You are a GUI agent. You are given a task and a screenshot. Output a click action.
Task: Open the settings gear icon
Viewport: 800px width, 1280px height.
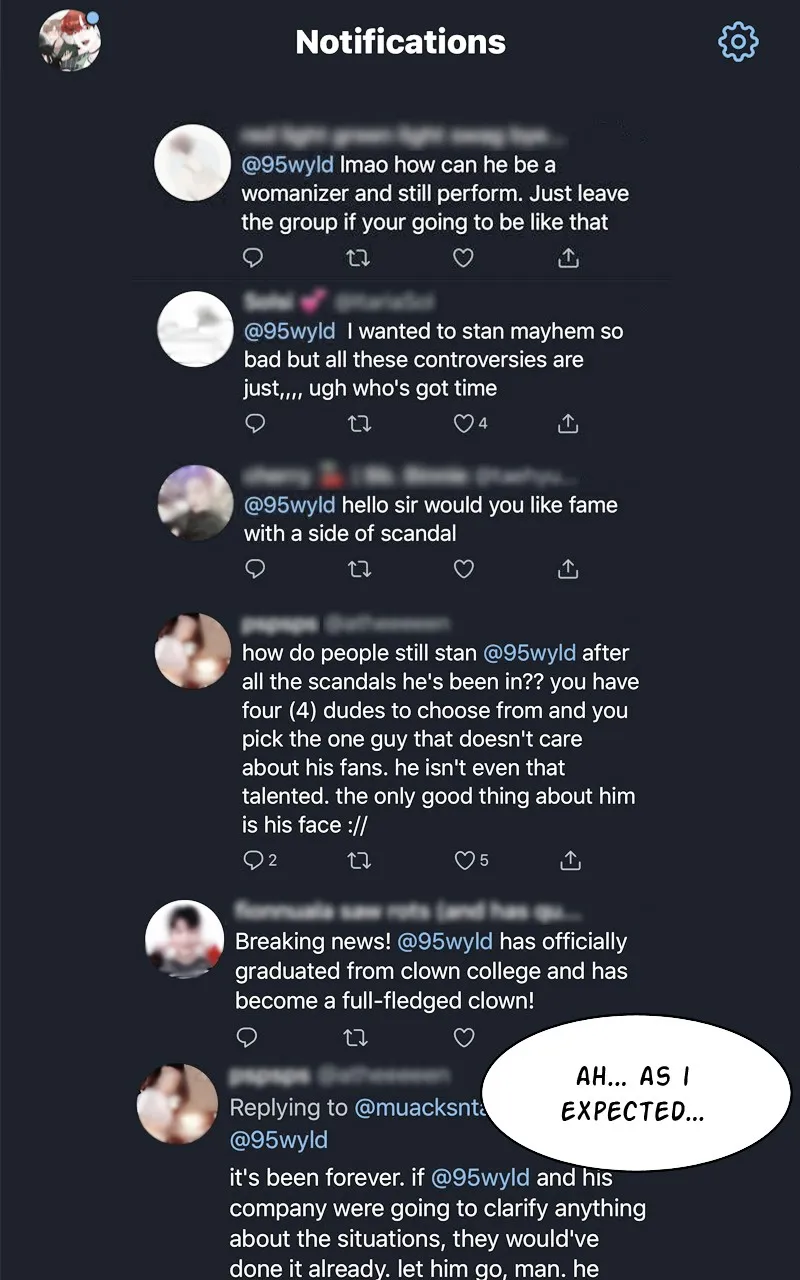(x=739, y=41)
